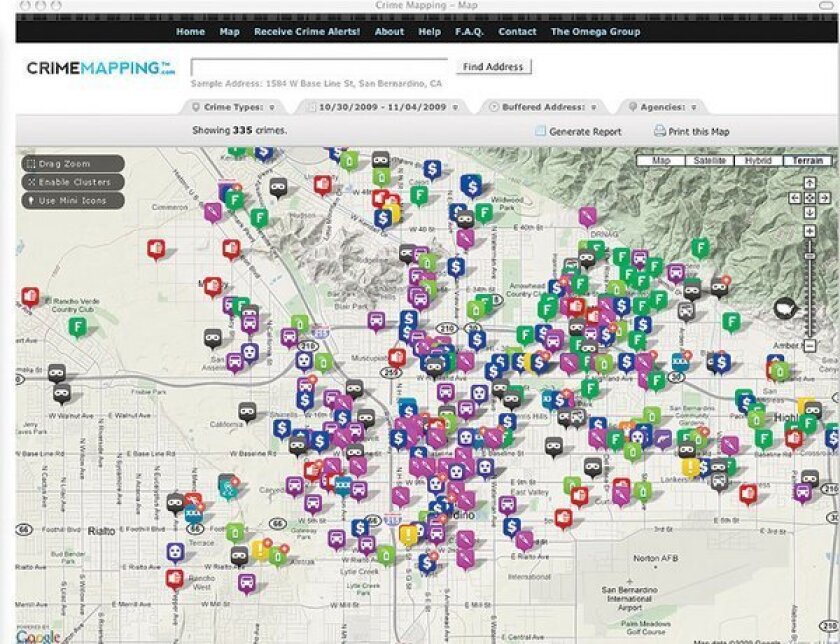Click the zoom slider handle
The width and height of the screenshot is (840, 644).
click(x=809, y=256)
